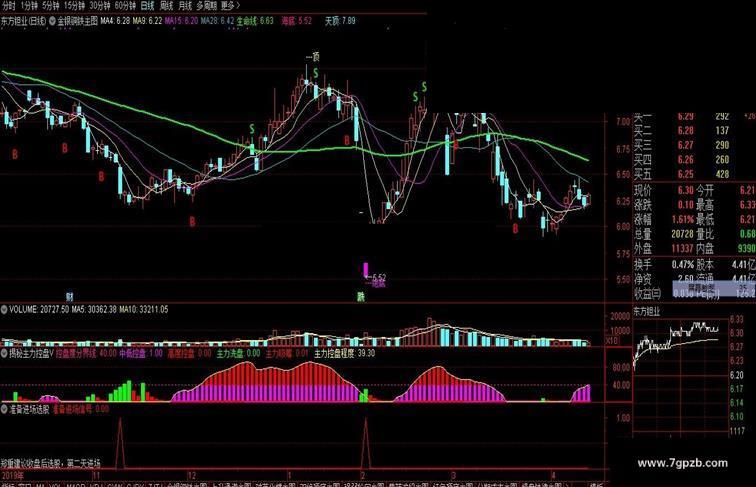Click the 顶 marker at the chart peak

(313, 57)
